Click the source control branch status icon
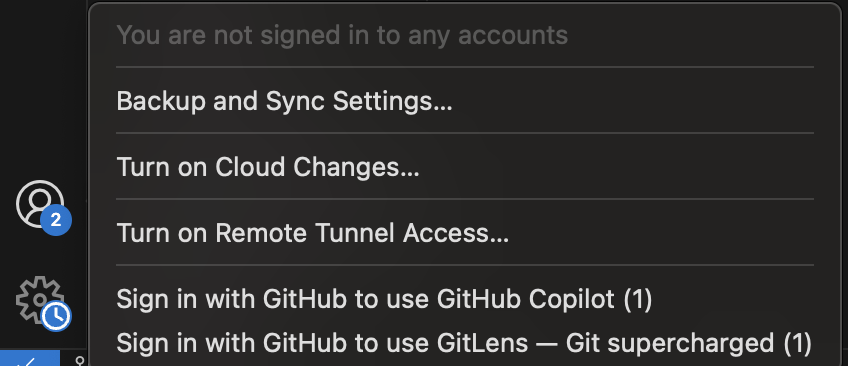Image resolution: width=848 pixels, height=366 pixels. click(80, 361)
